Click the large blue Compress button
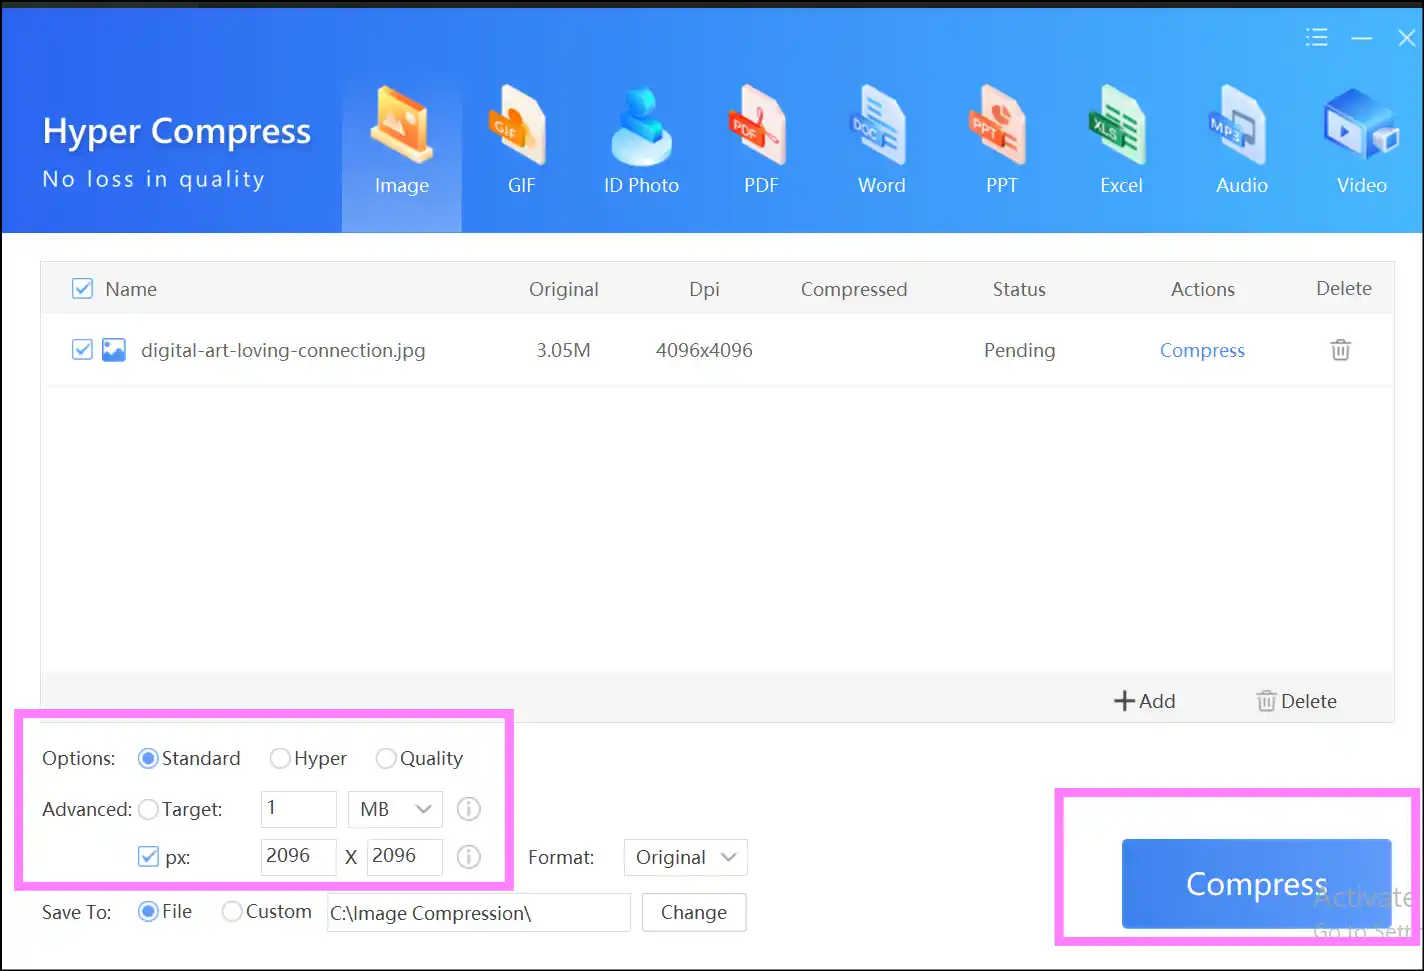The width and height of the screenshot is (1424, 971). click(1256, 884)
